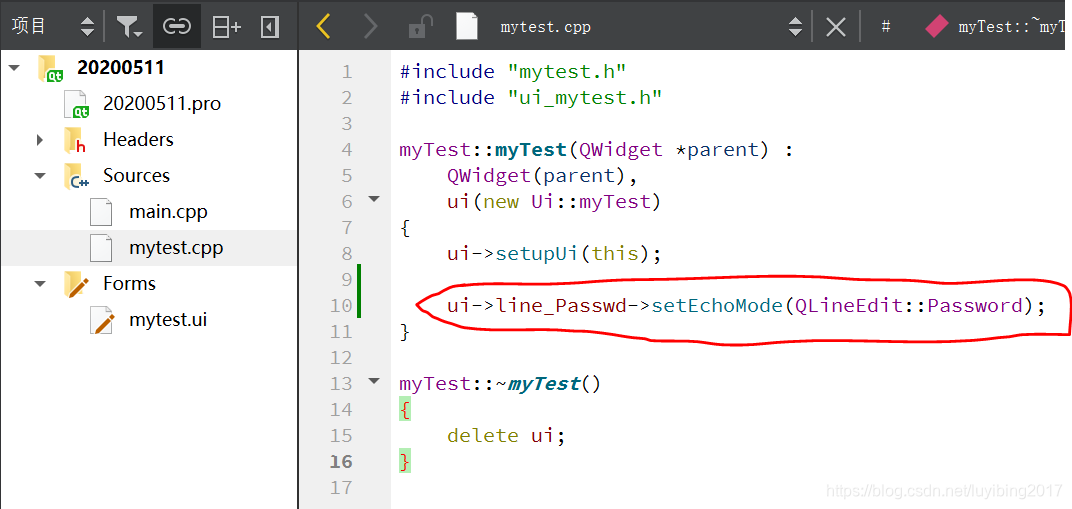
Task: Select the Forms tree item
Action: pos(129,284)
